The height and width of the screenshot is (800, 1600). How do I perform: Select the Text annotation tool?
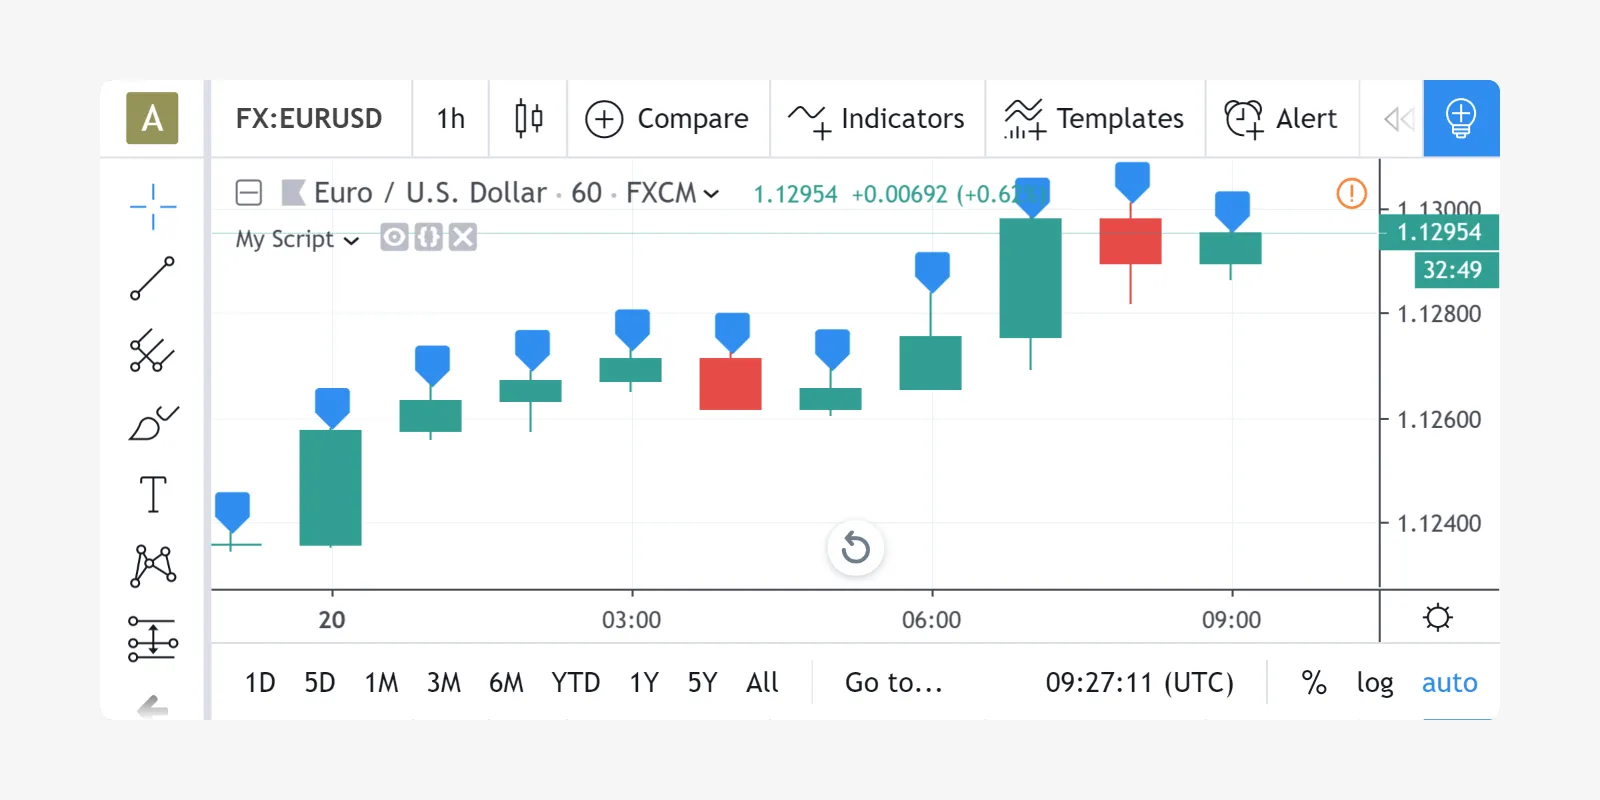[x=153, y=495]
